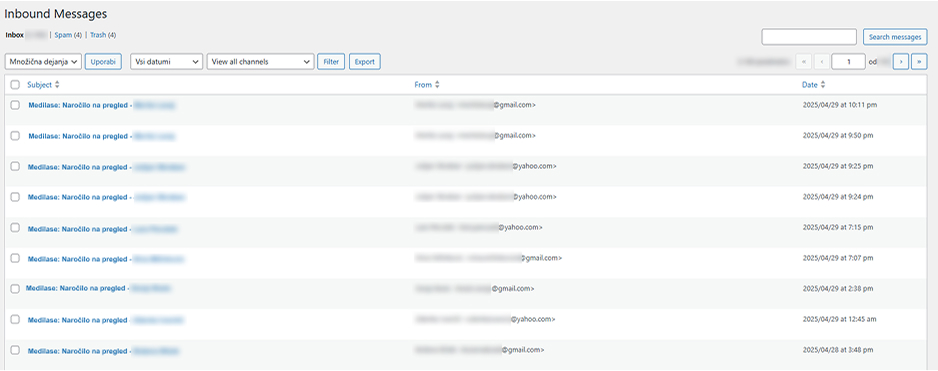Select the message dated 2025/04/28 at 3:48 pm

pyautogui.click(x=15, y=350)
